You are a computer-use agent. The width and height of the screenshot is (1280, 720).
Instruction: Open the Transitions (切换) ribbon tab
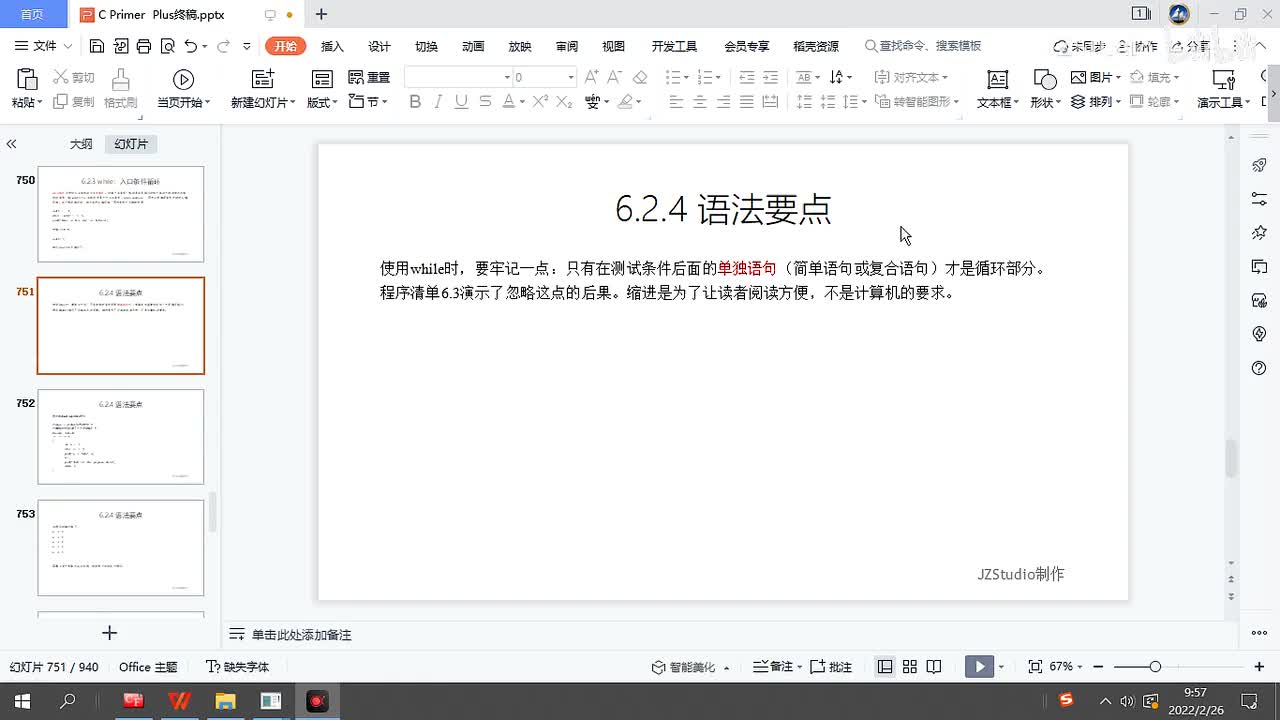coord(426,46)
